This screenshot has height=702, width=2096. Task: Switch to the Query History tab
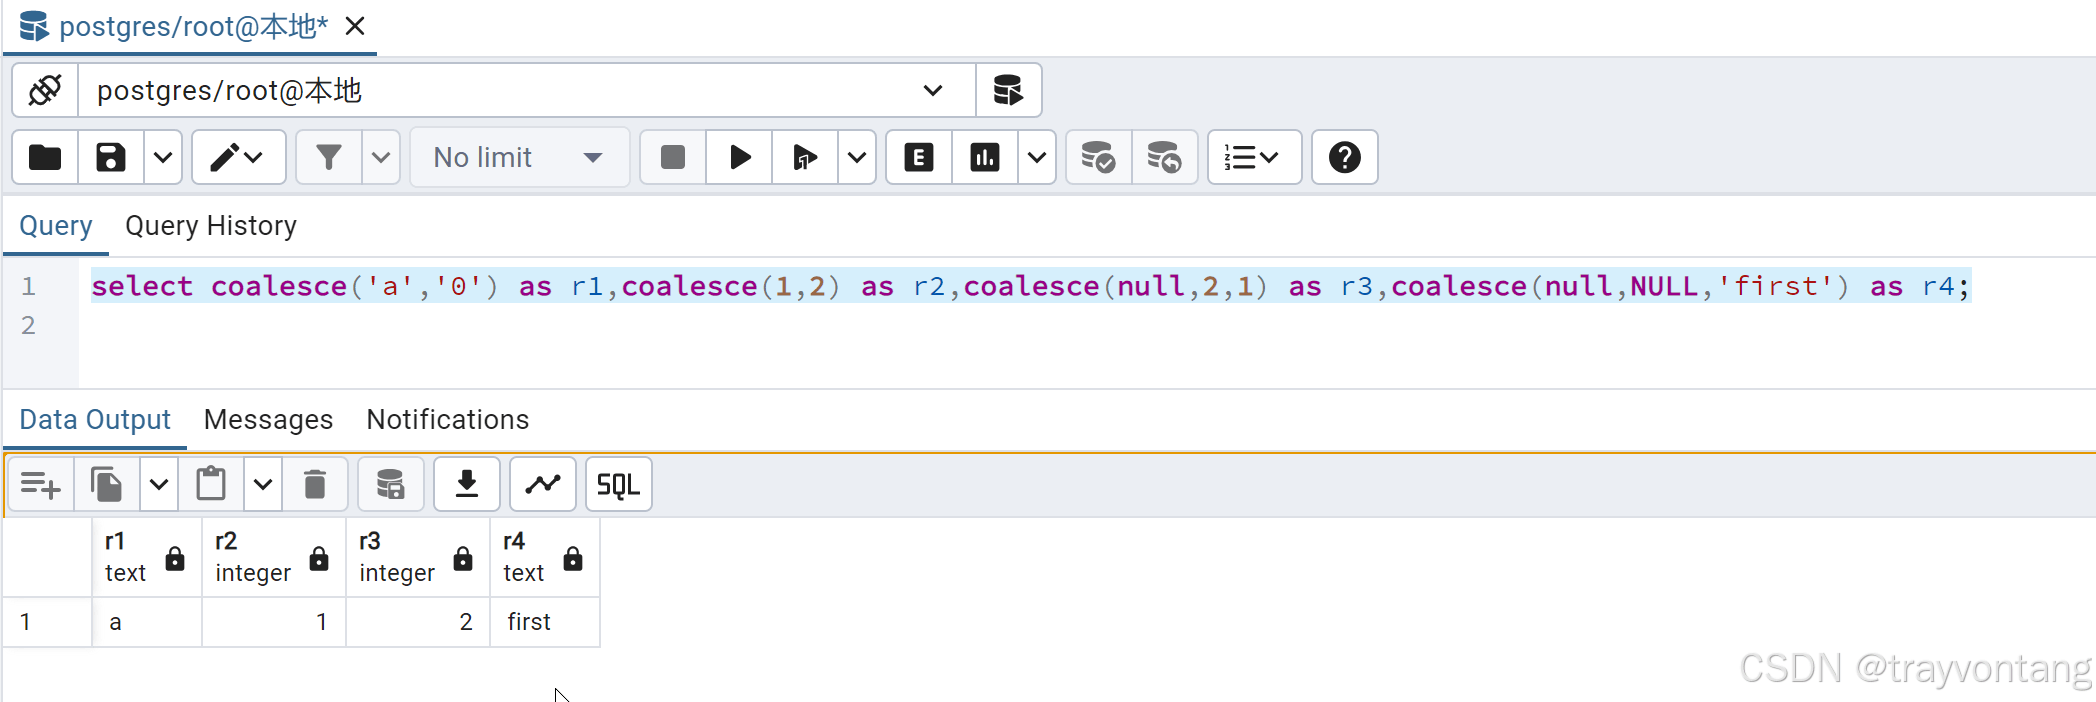click(211, 226)
